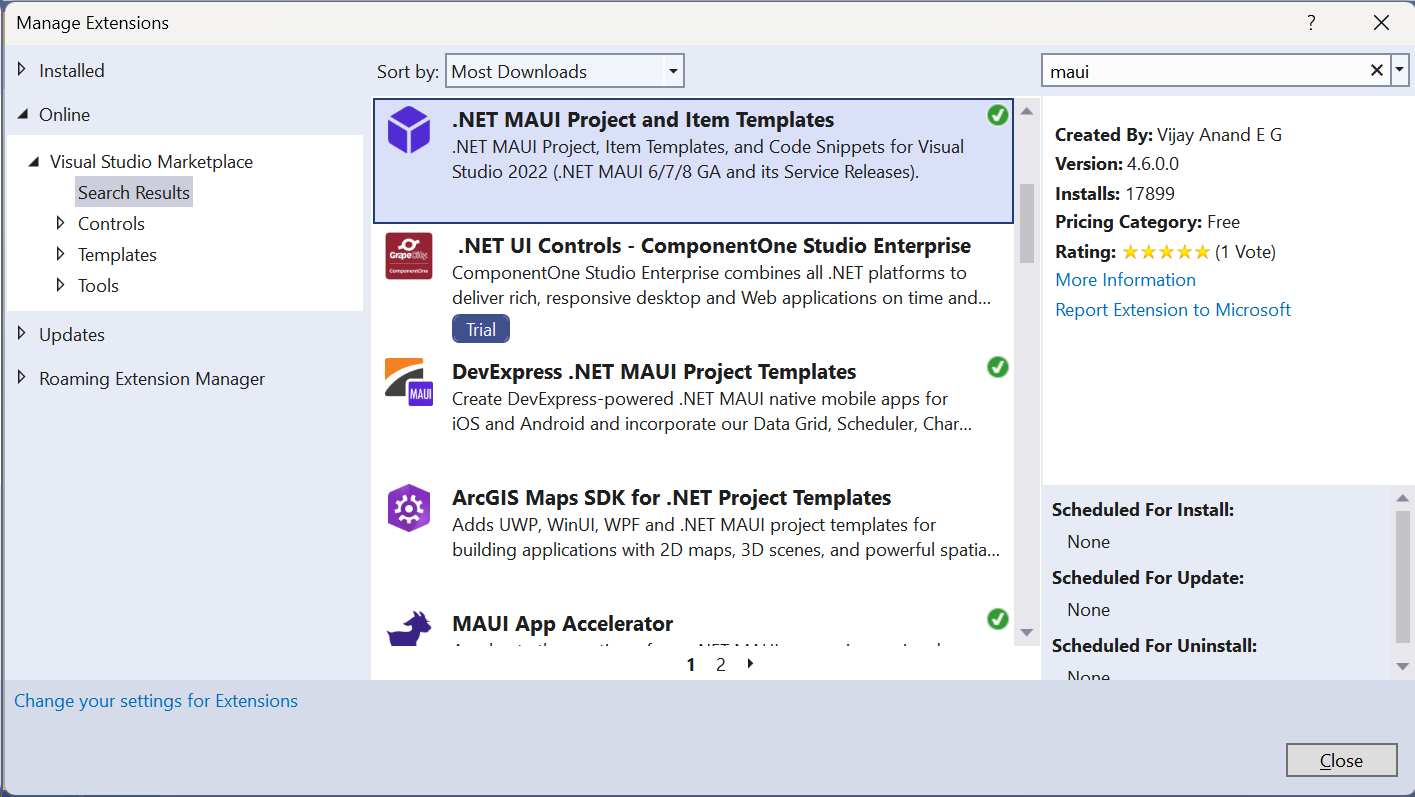The image size is (1415, 797).
Task: Open the search history dropdown arrow
Action: pos(1400,71)
